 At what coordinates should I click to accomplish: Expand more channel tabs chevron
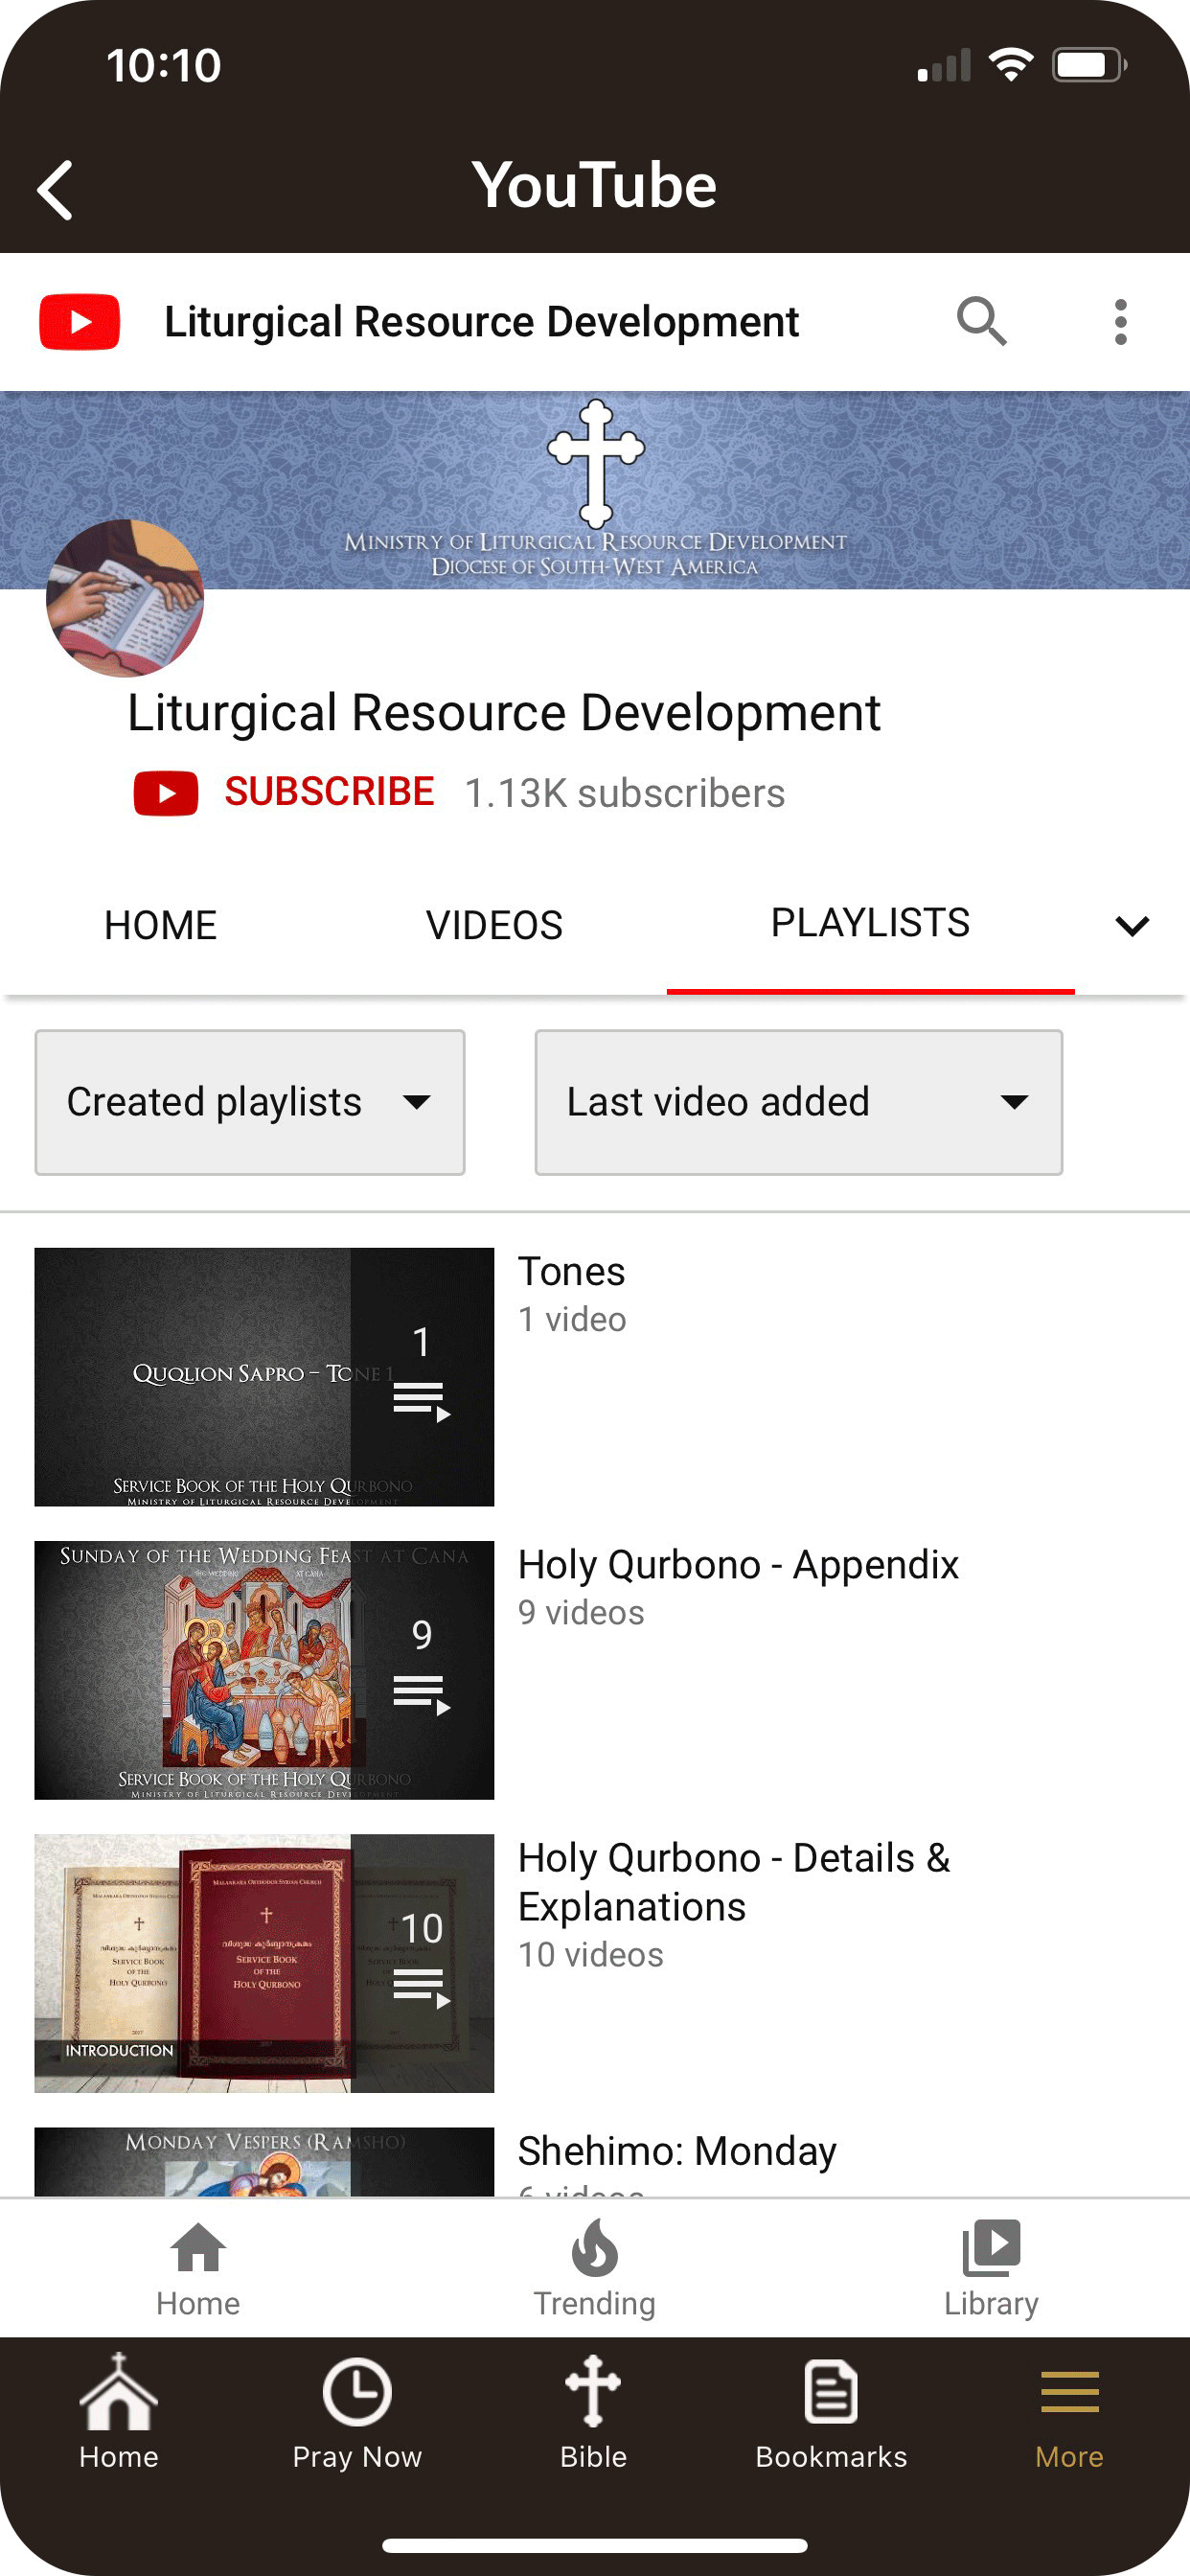tap(1131, 926)
